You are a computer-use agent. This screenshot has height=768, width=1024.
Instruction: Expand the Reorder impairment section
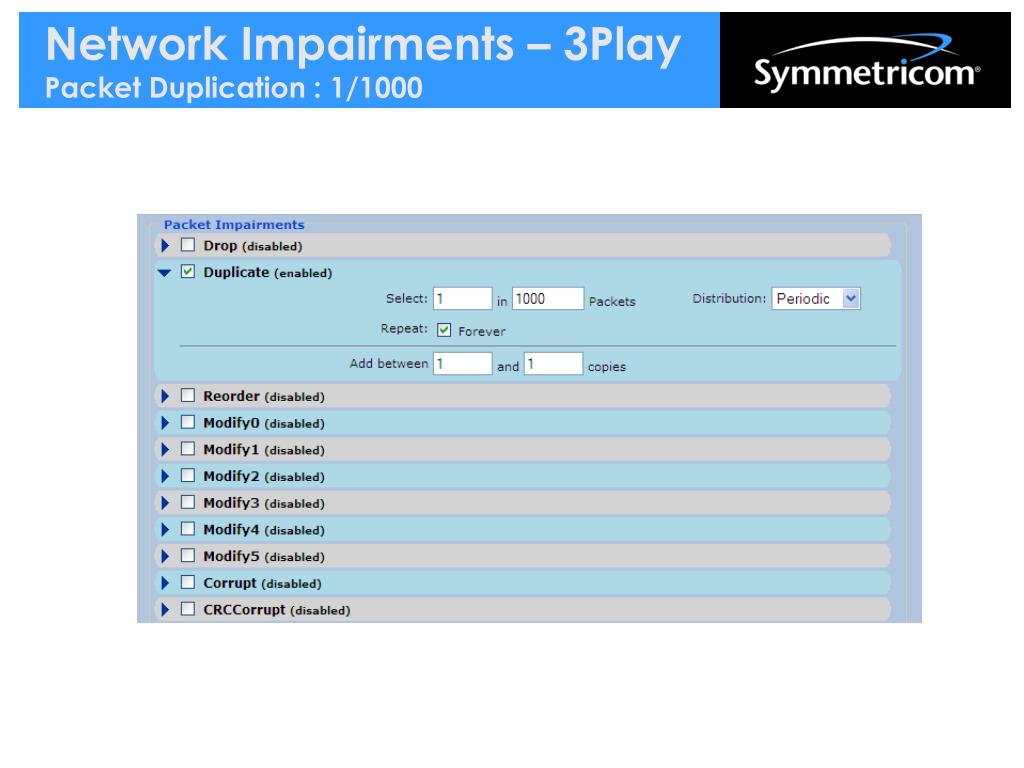tap(165, 396)
